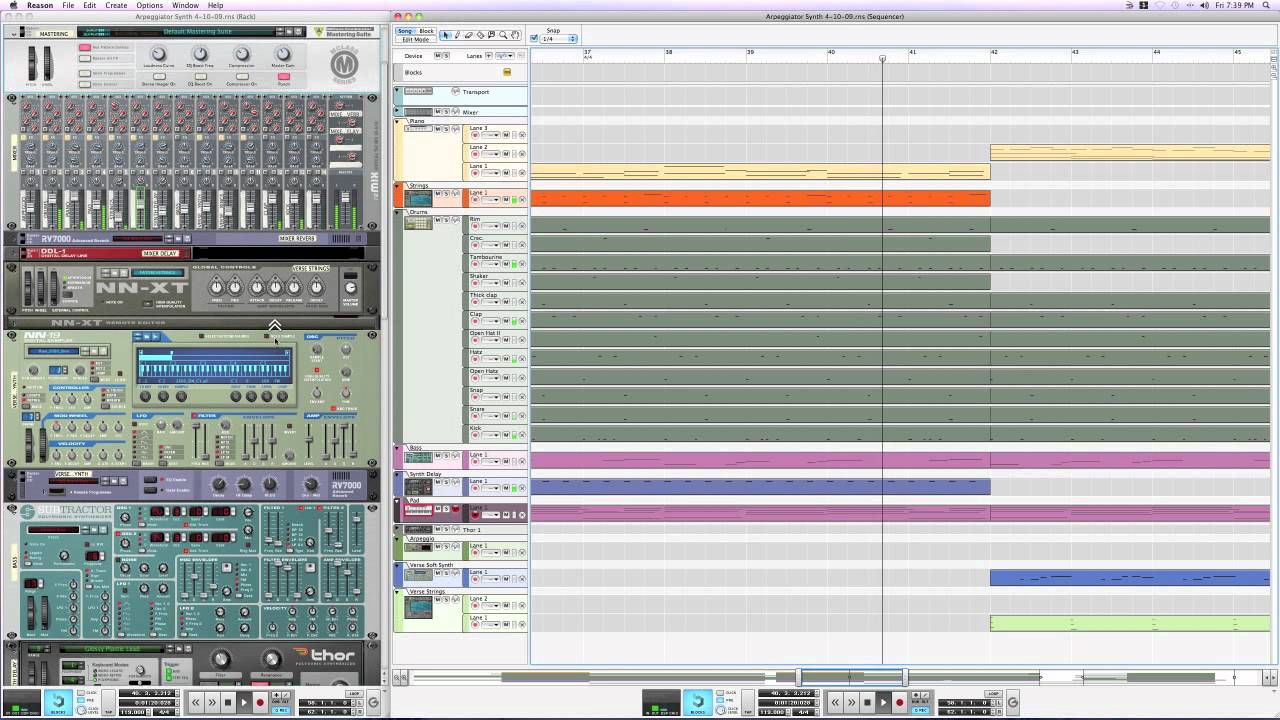Collapse the Piano track
Image resolution: width=1280 pixels, height=720 pixels.
click(397, 122)
